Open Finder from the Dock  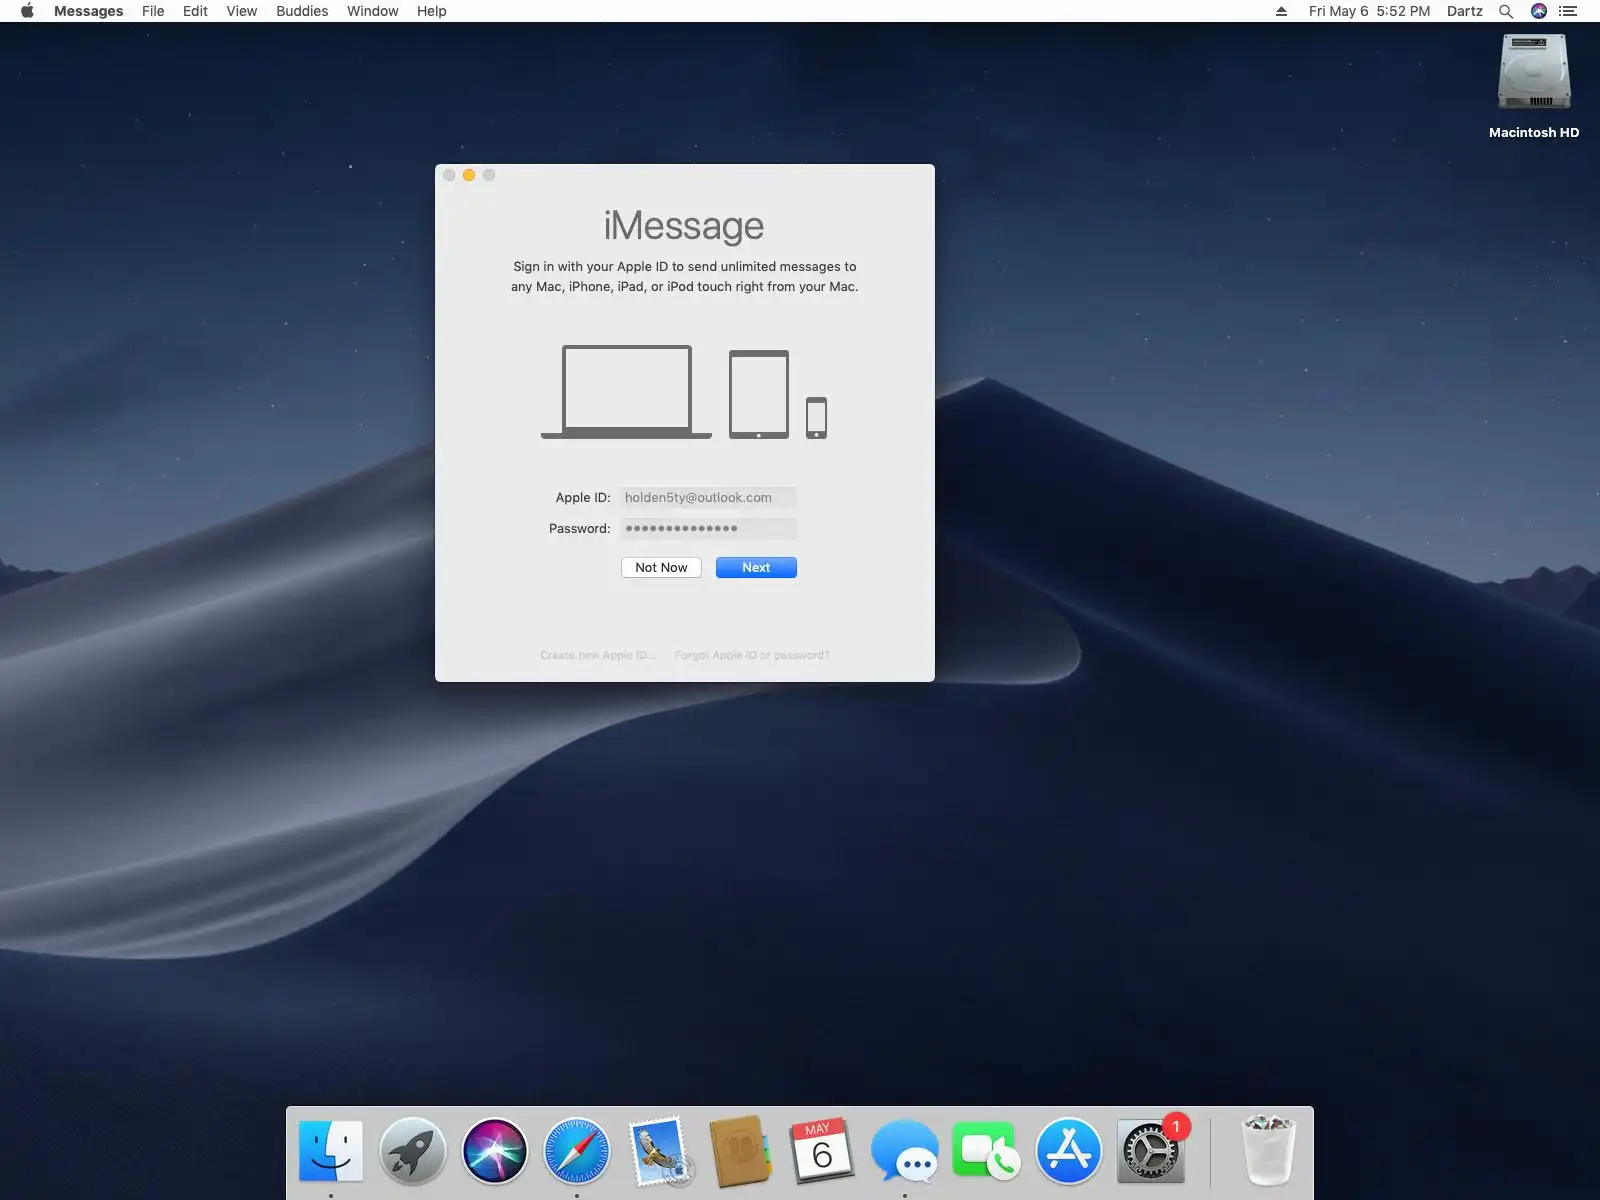(330, 1151)
